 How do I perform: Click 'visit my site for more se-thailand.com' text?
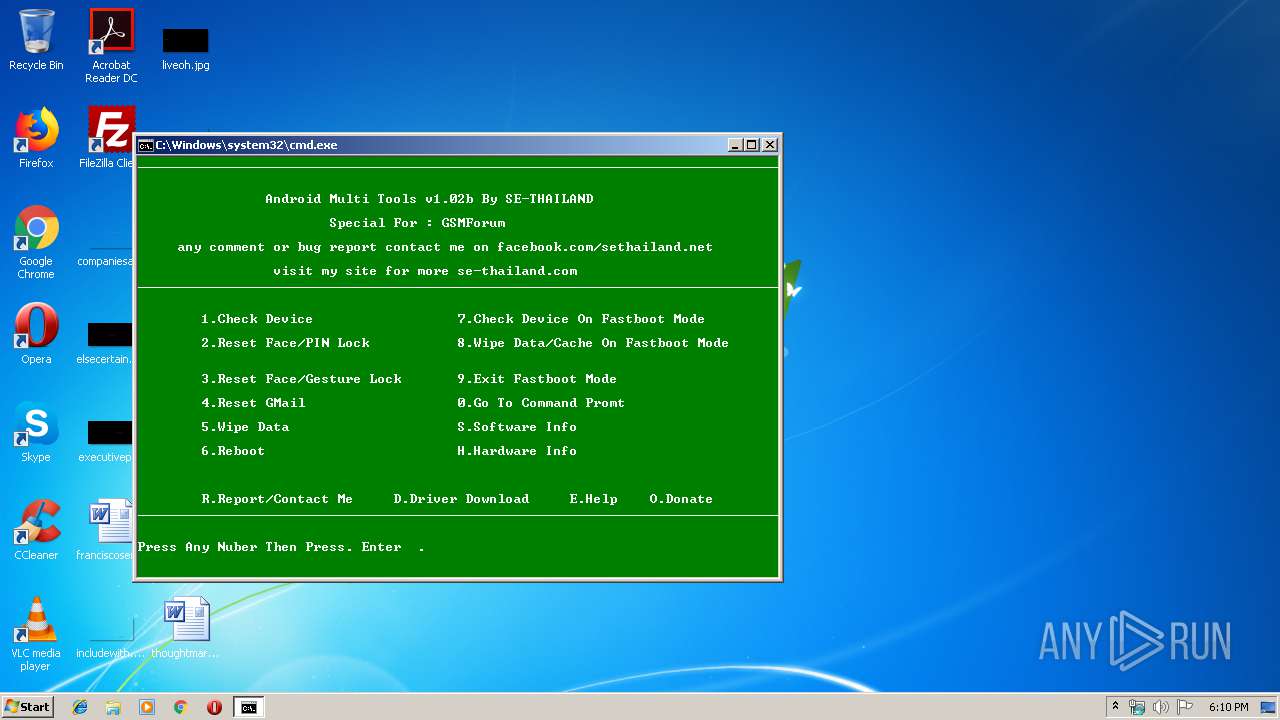(x=425, y=271)
